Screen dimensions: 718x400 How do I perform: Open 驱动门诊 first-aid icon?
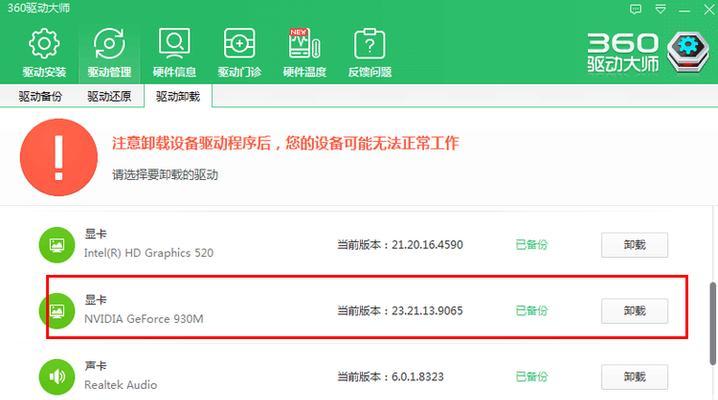(x=239, y=43)
